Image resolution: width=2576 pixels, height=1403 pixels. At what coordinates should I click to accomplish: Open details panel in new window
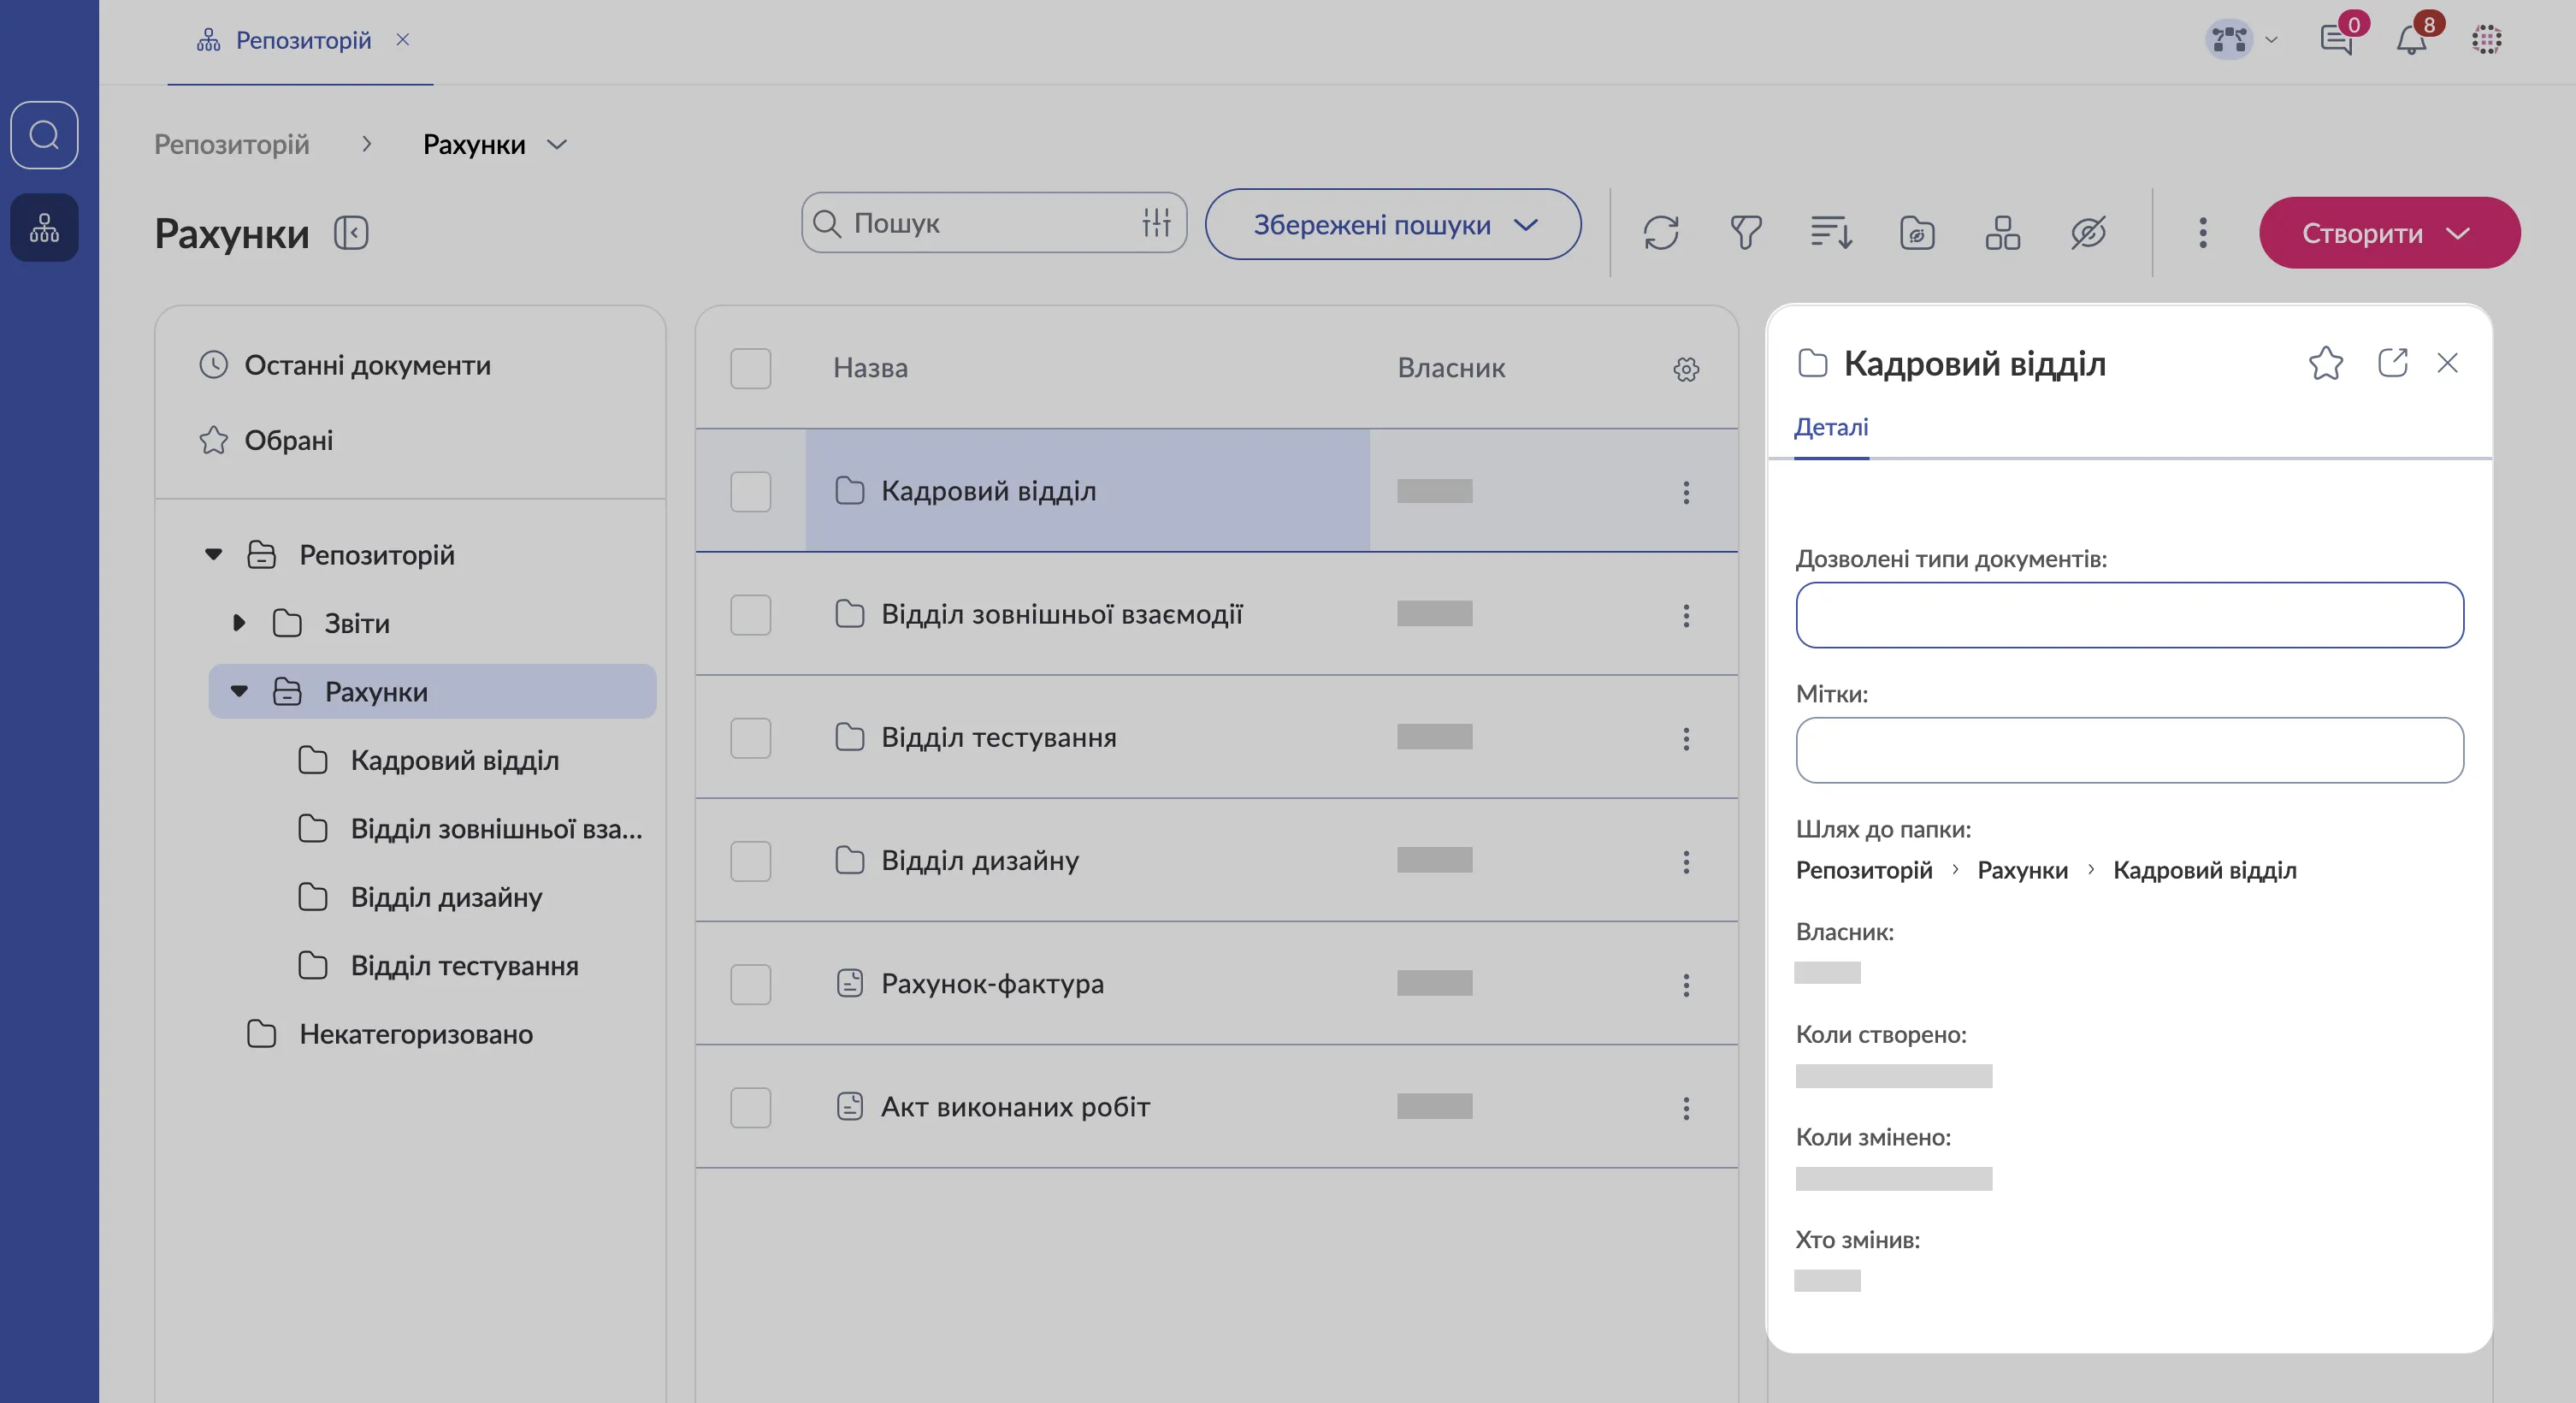[2392, 363]
